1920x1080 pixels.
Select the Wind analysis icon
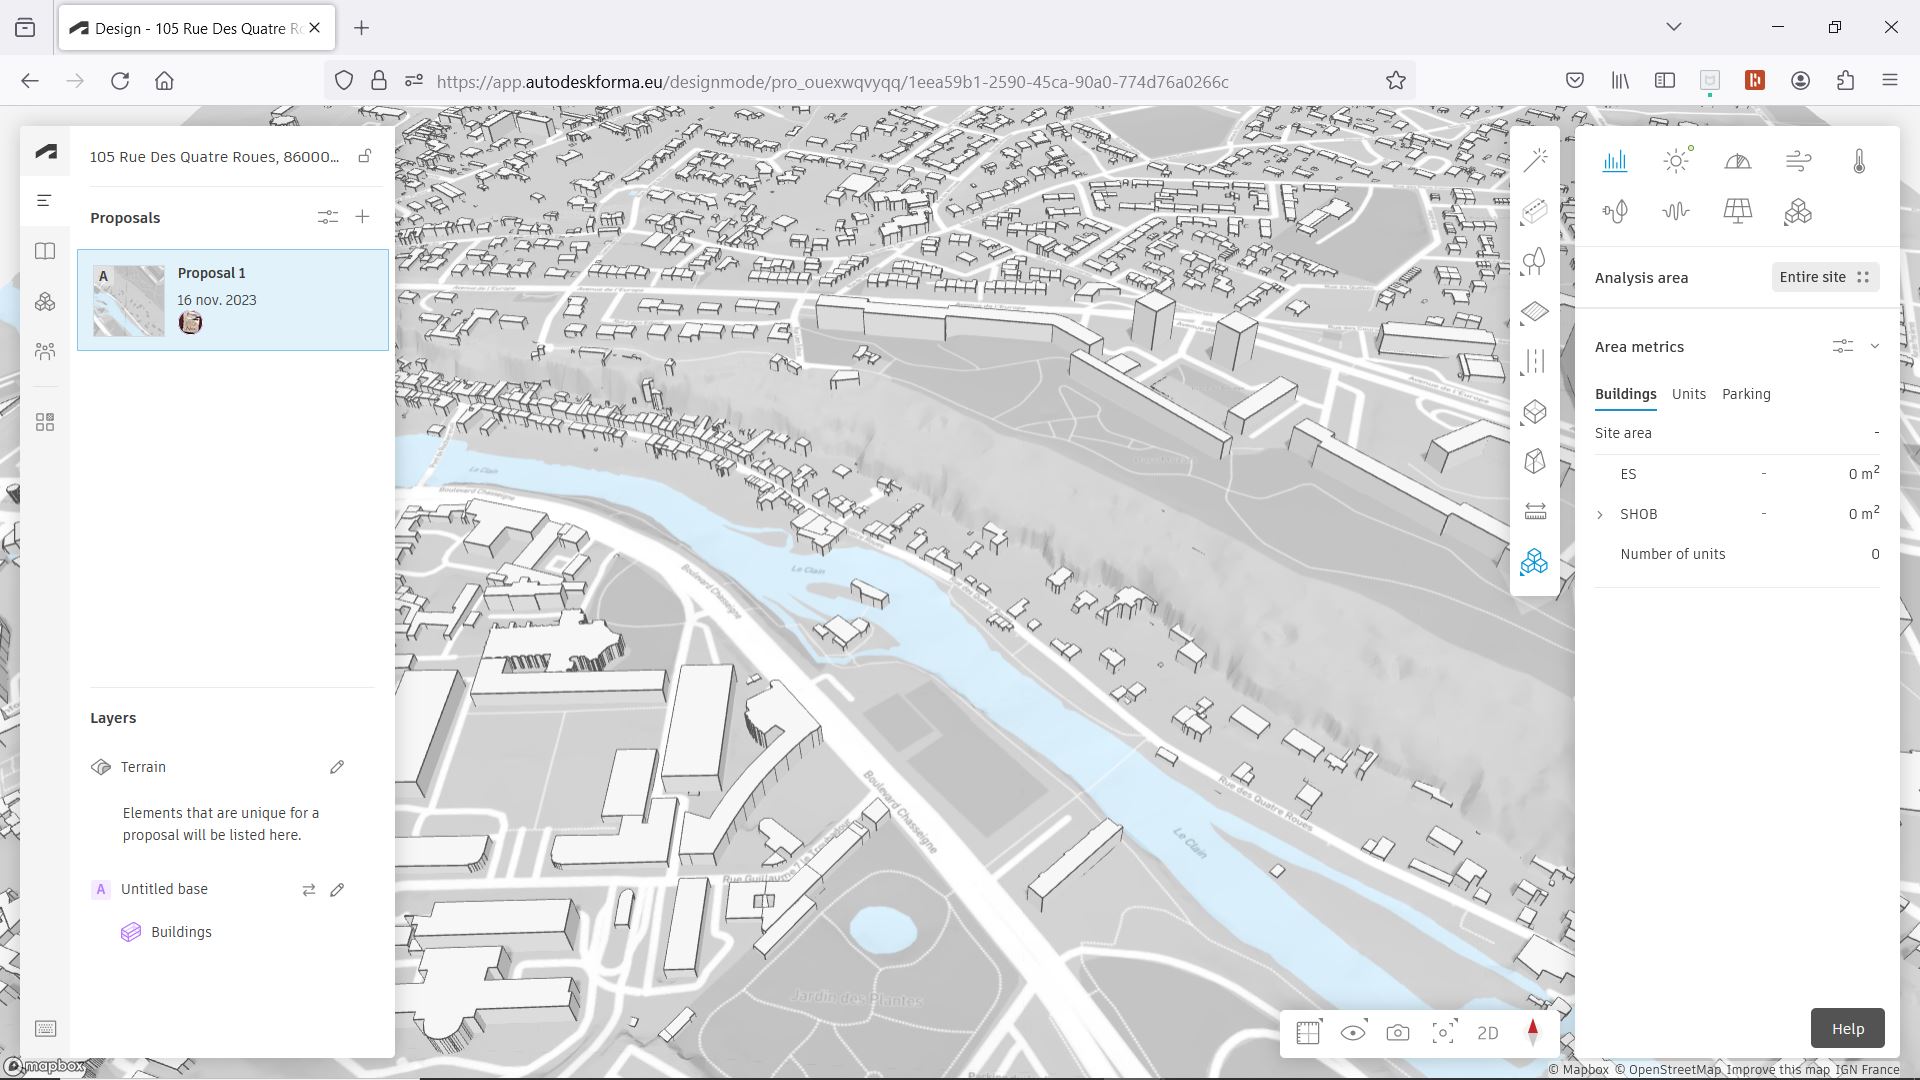click(1798, 161)
